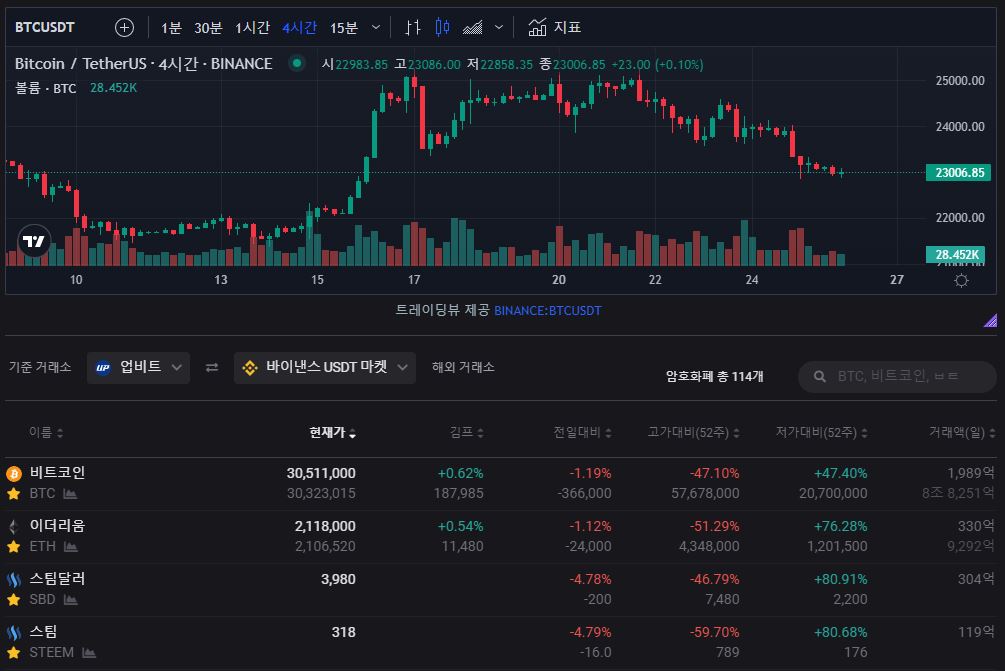
Task: Click the +76.28% low comparison value
Action: [840, 527]
